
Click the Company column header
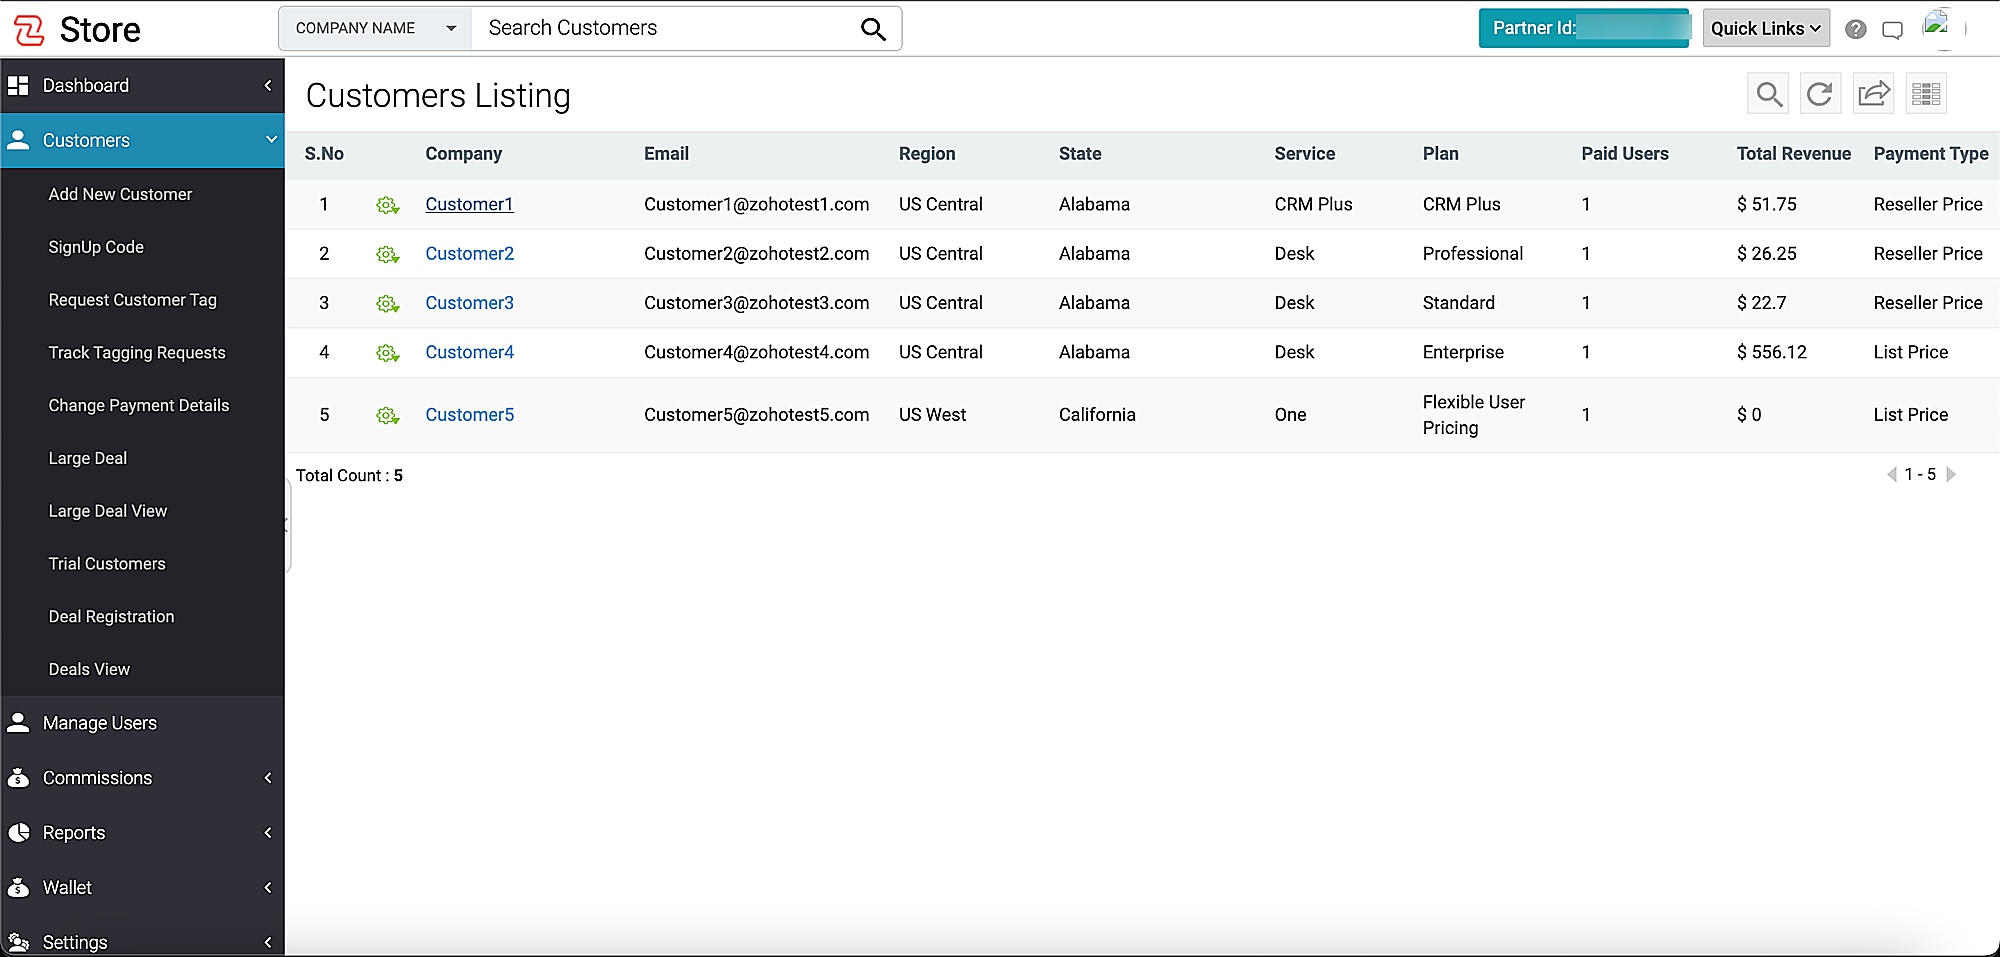pos(464,154)
